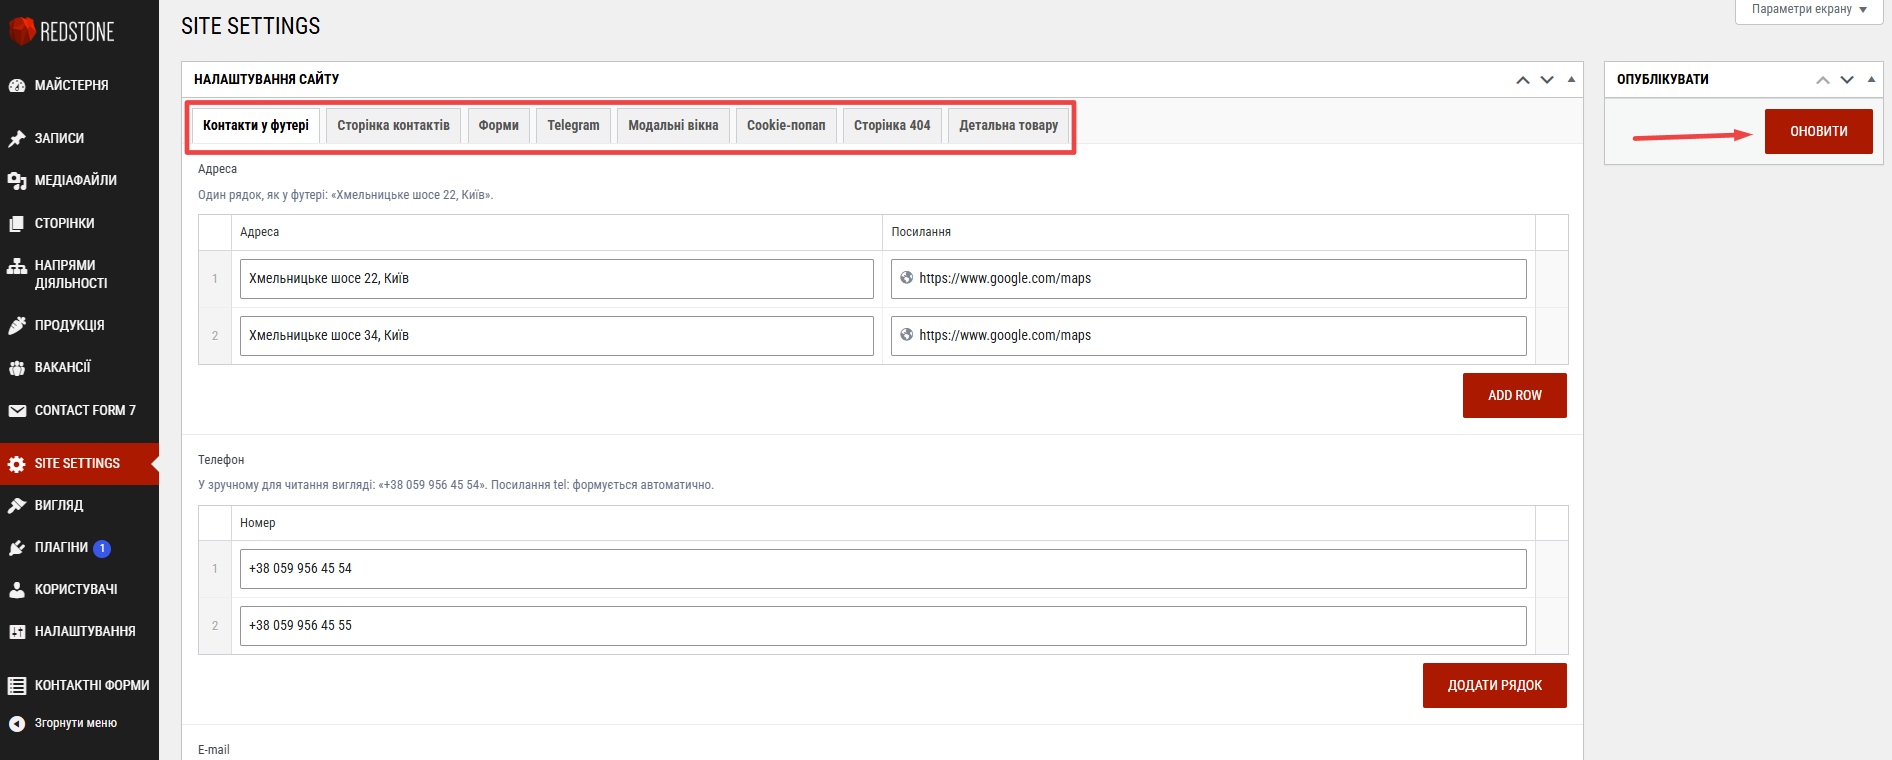Click the first address field Хмельницьке шосе 22
The image size is (1892, 760).
[x=556, y=279]
